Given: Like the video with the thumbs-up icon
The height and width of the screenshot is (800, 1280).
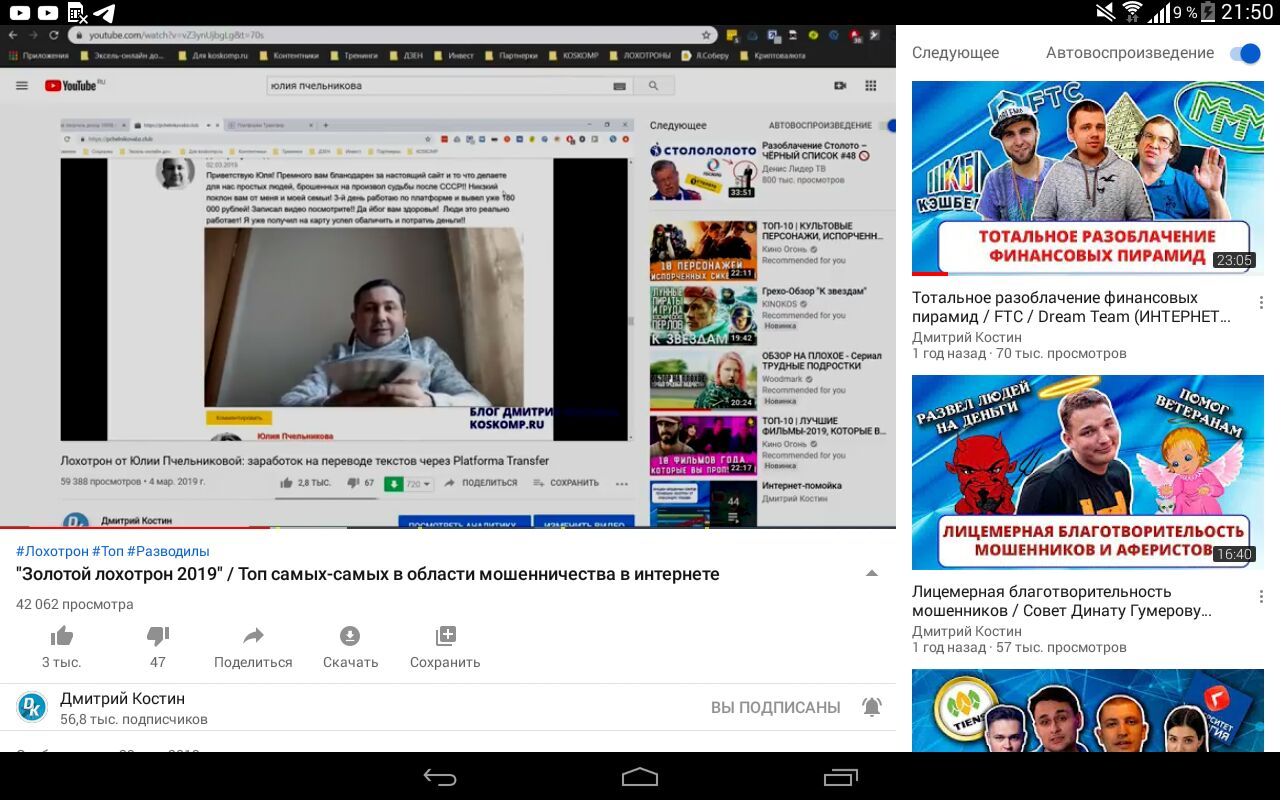Looking at the screenshot, I should point(62,636).
